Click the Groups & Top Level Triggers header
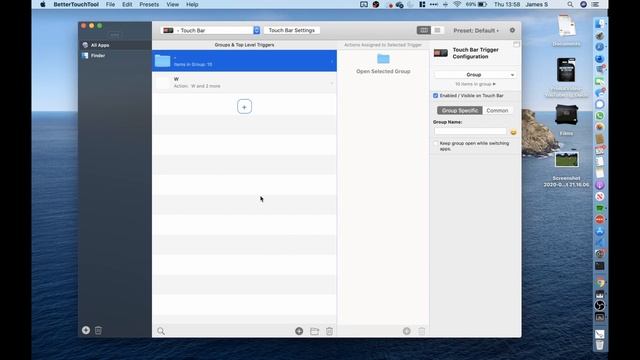Screen dimensions: 640x360 pyautogui.click(x=244, y=45)
